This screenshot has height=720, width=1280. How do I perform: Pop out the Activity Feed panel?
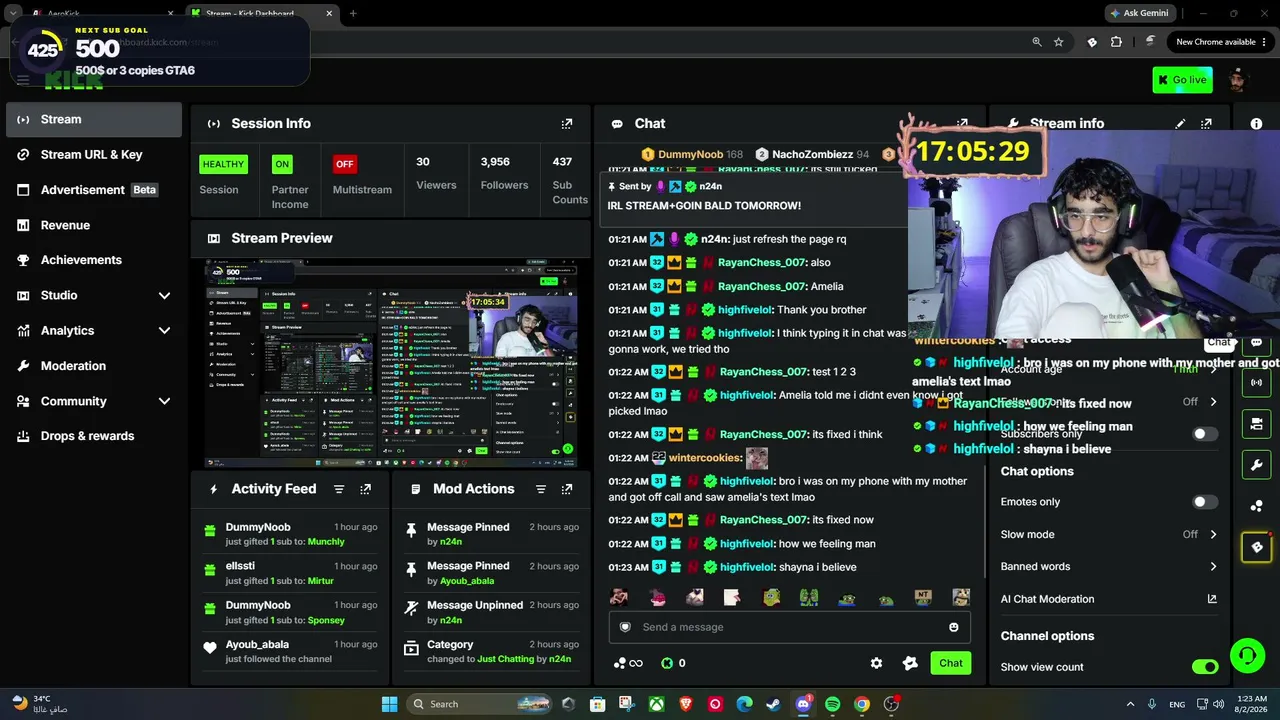pos(366,489)
